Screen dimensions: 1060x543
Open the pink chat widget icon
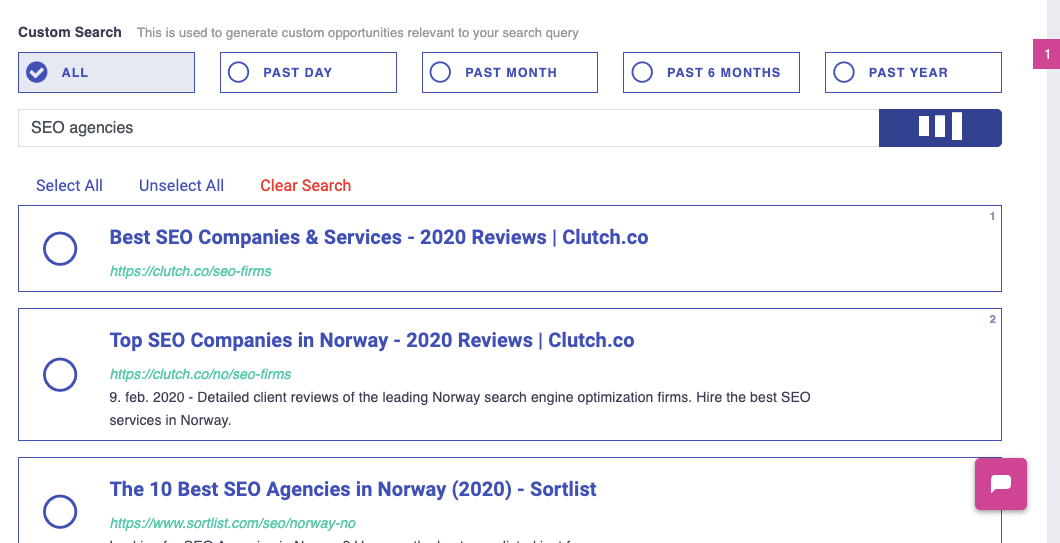1001,484
